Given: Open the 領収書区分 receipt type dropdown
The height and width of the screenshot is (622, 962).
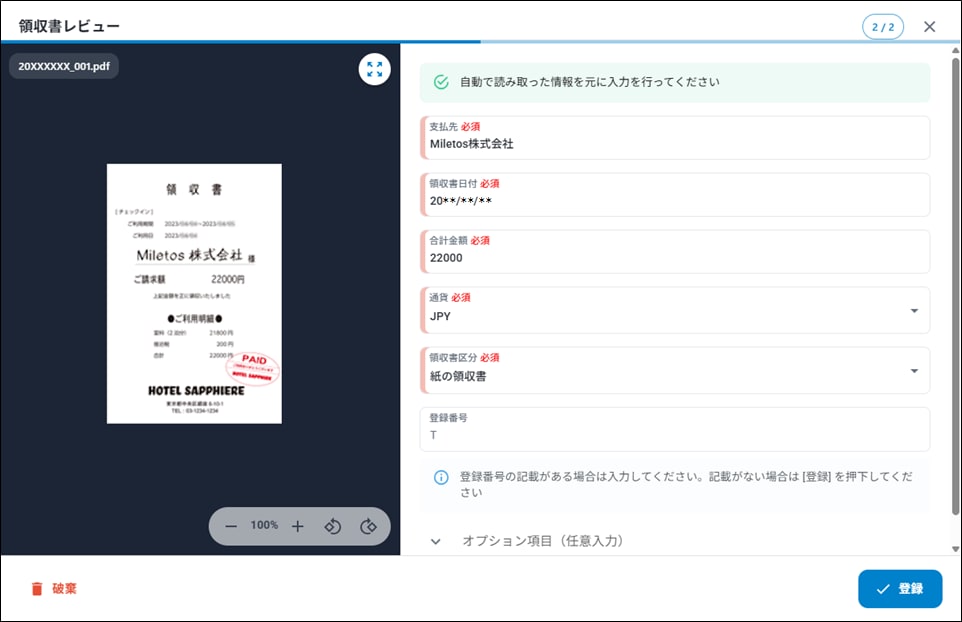Looking at the screenshot, I should click(913, 371).
